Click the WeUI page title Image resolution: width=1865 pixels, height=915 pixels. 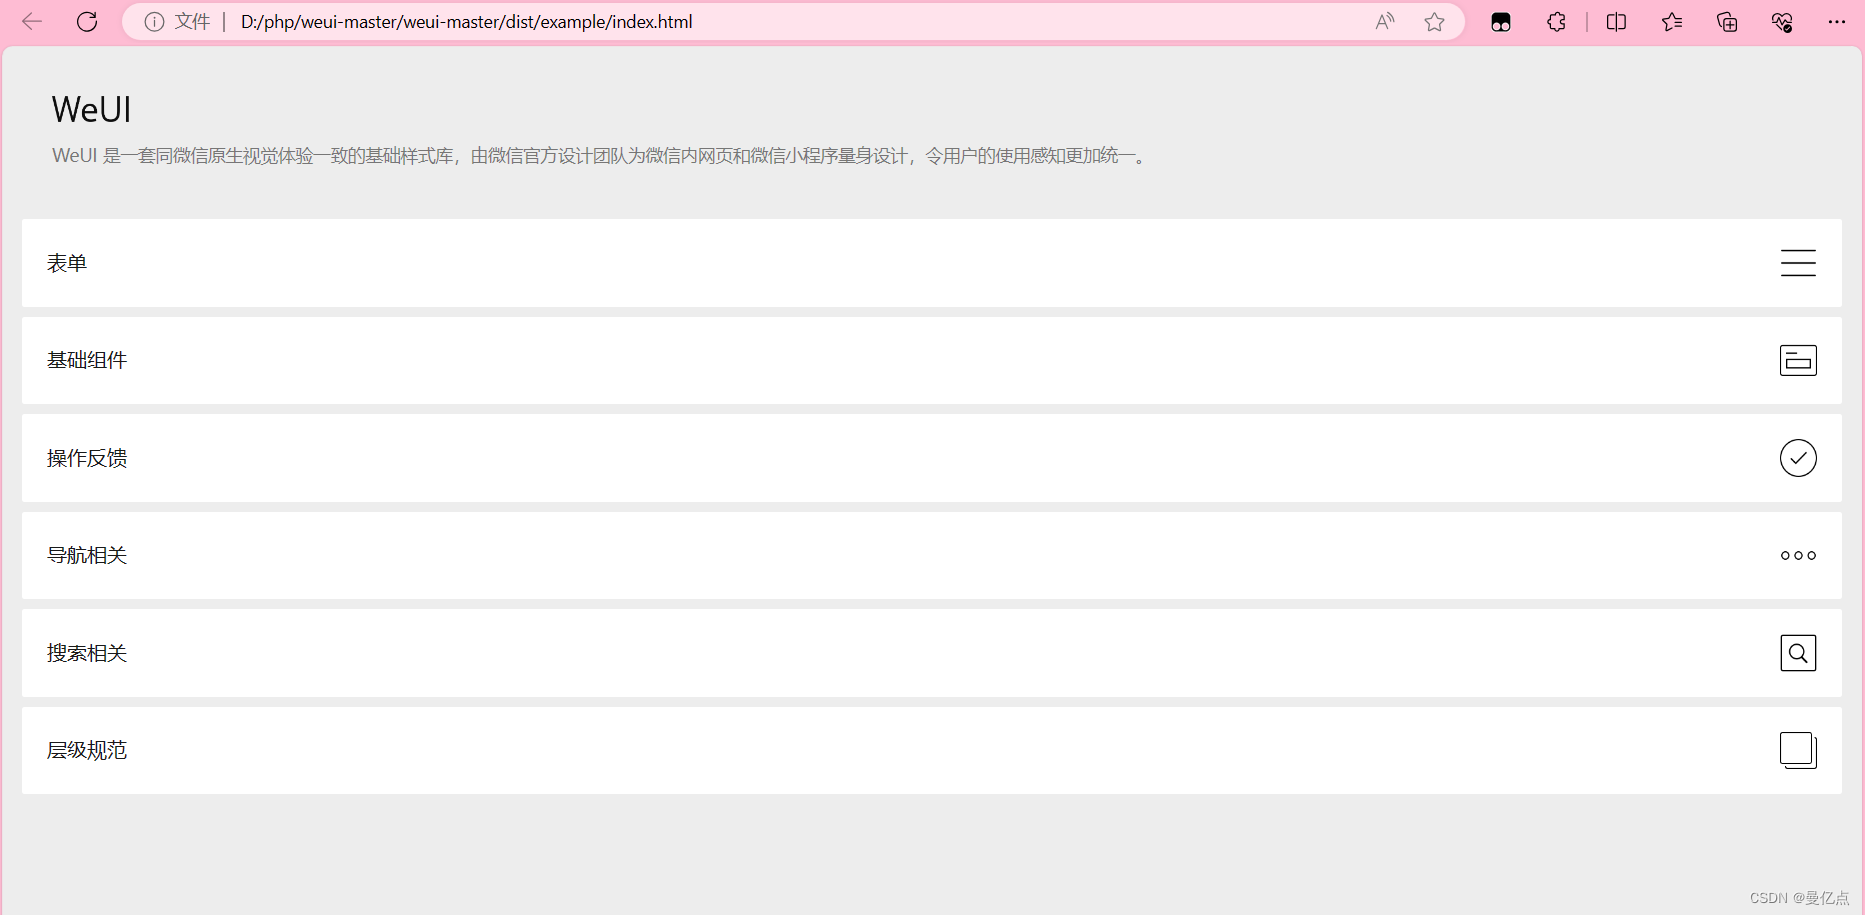(91, 109)
